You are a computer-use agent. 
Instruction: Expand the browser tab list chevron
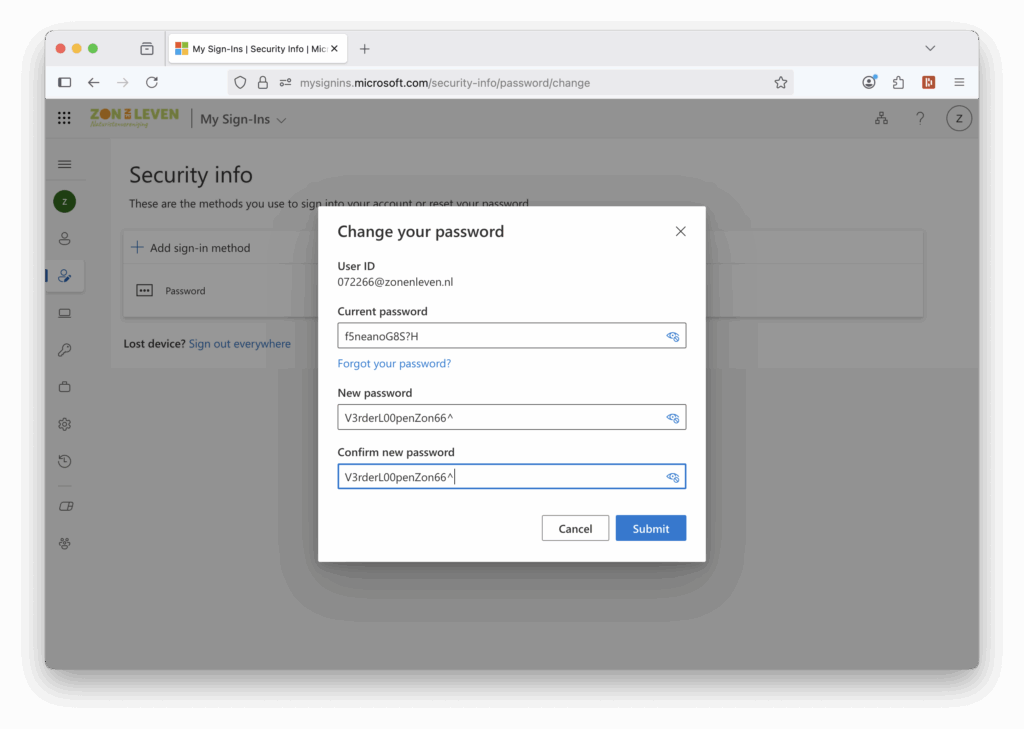[x=930, y=48]
